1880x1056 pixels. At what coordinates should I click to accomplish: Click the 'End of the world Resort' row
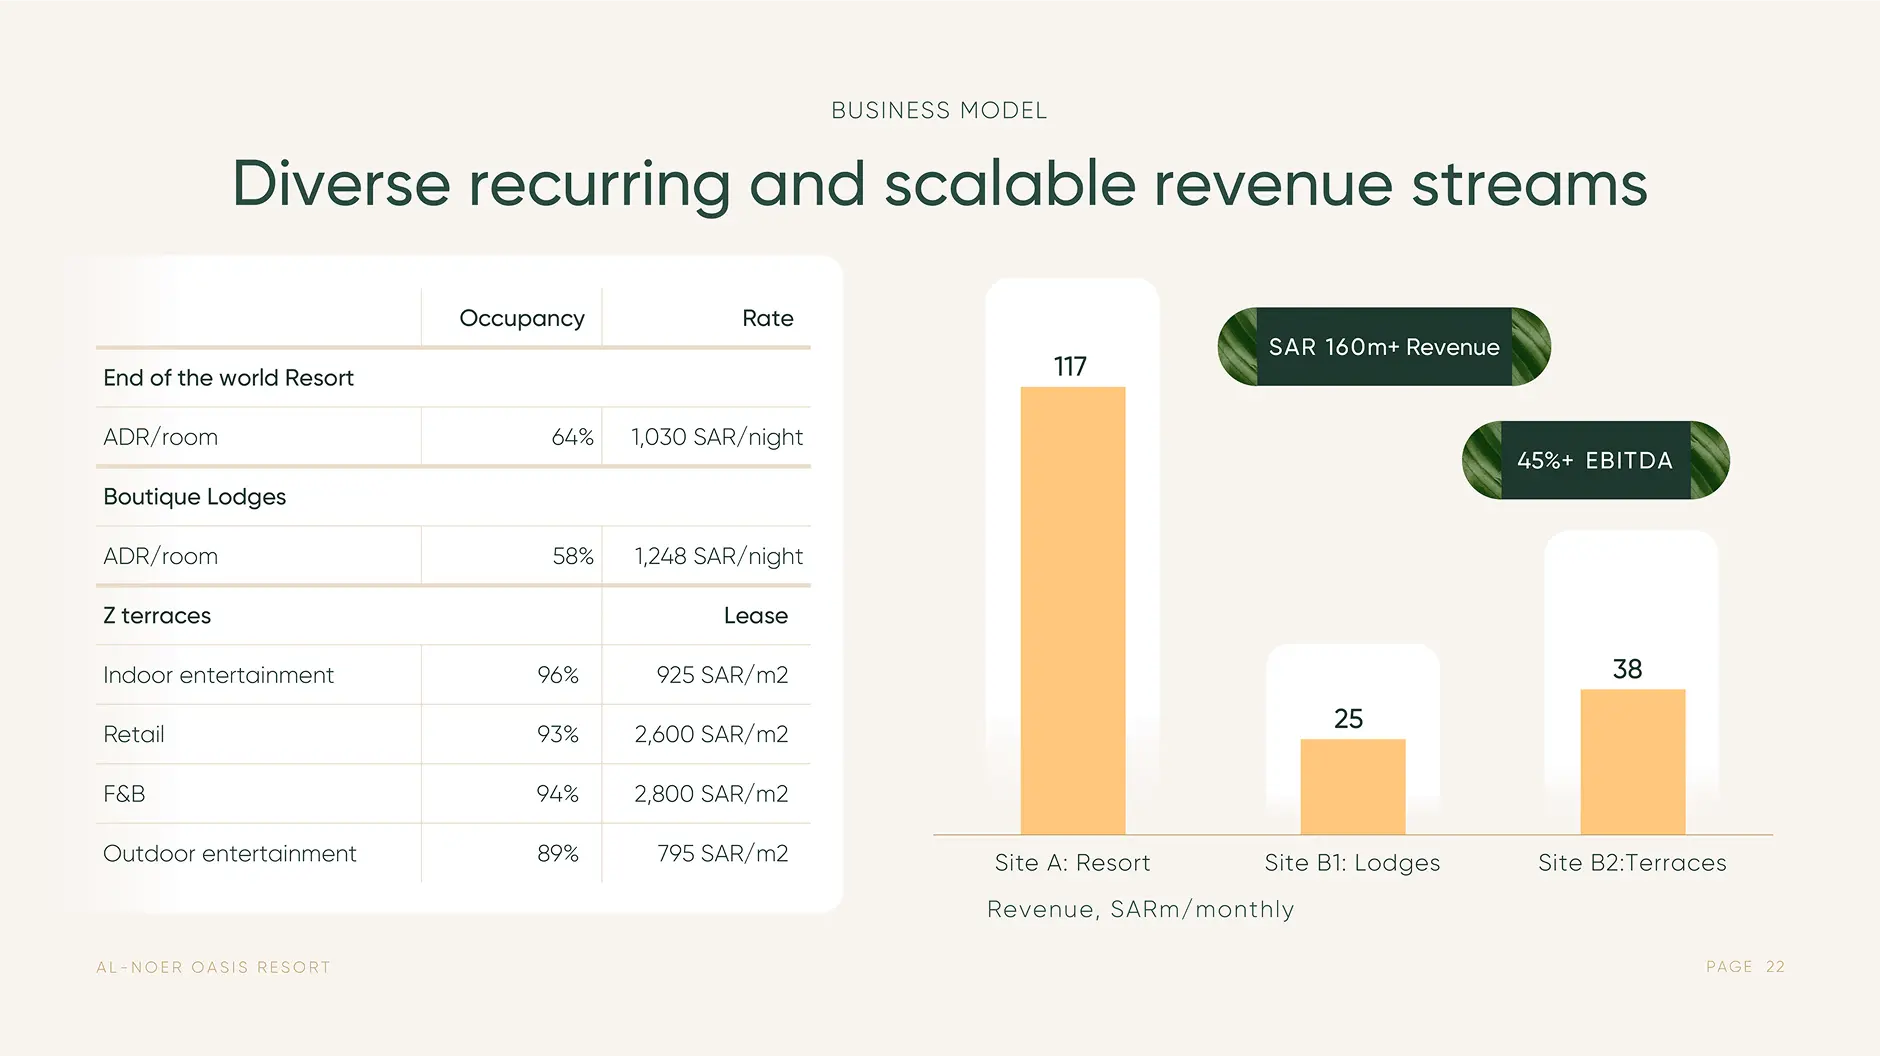coord(229,378)
